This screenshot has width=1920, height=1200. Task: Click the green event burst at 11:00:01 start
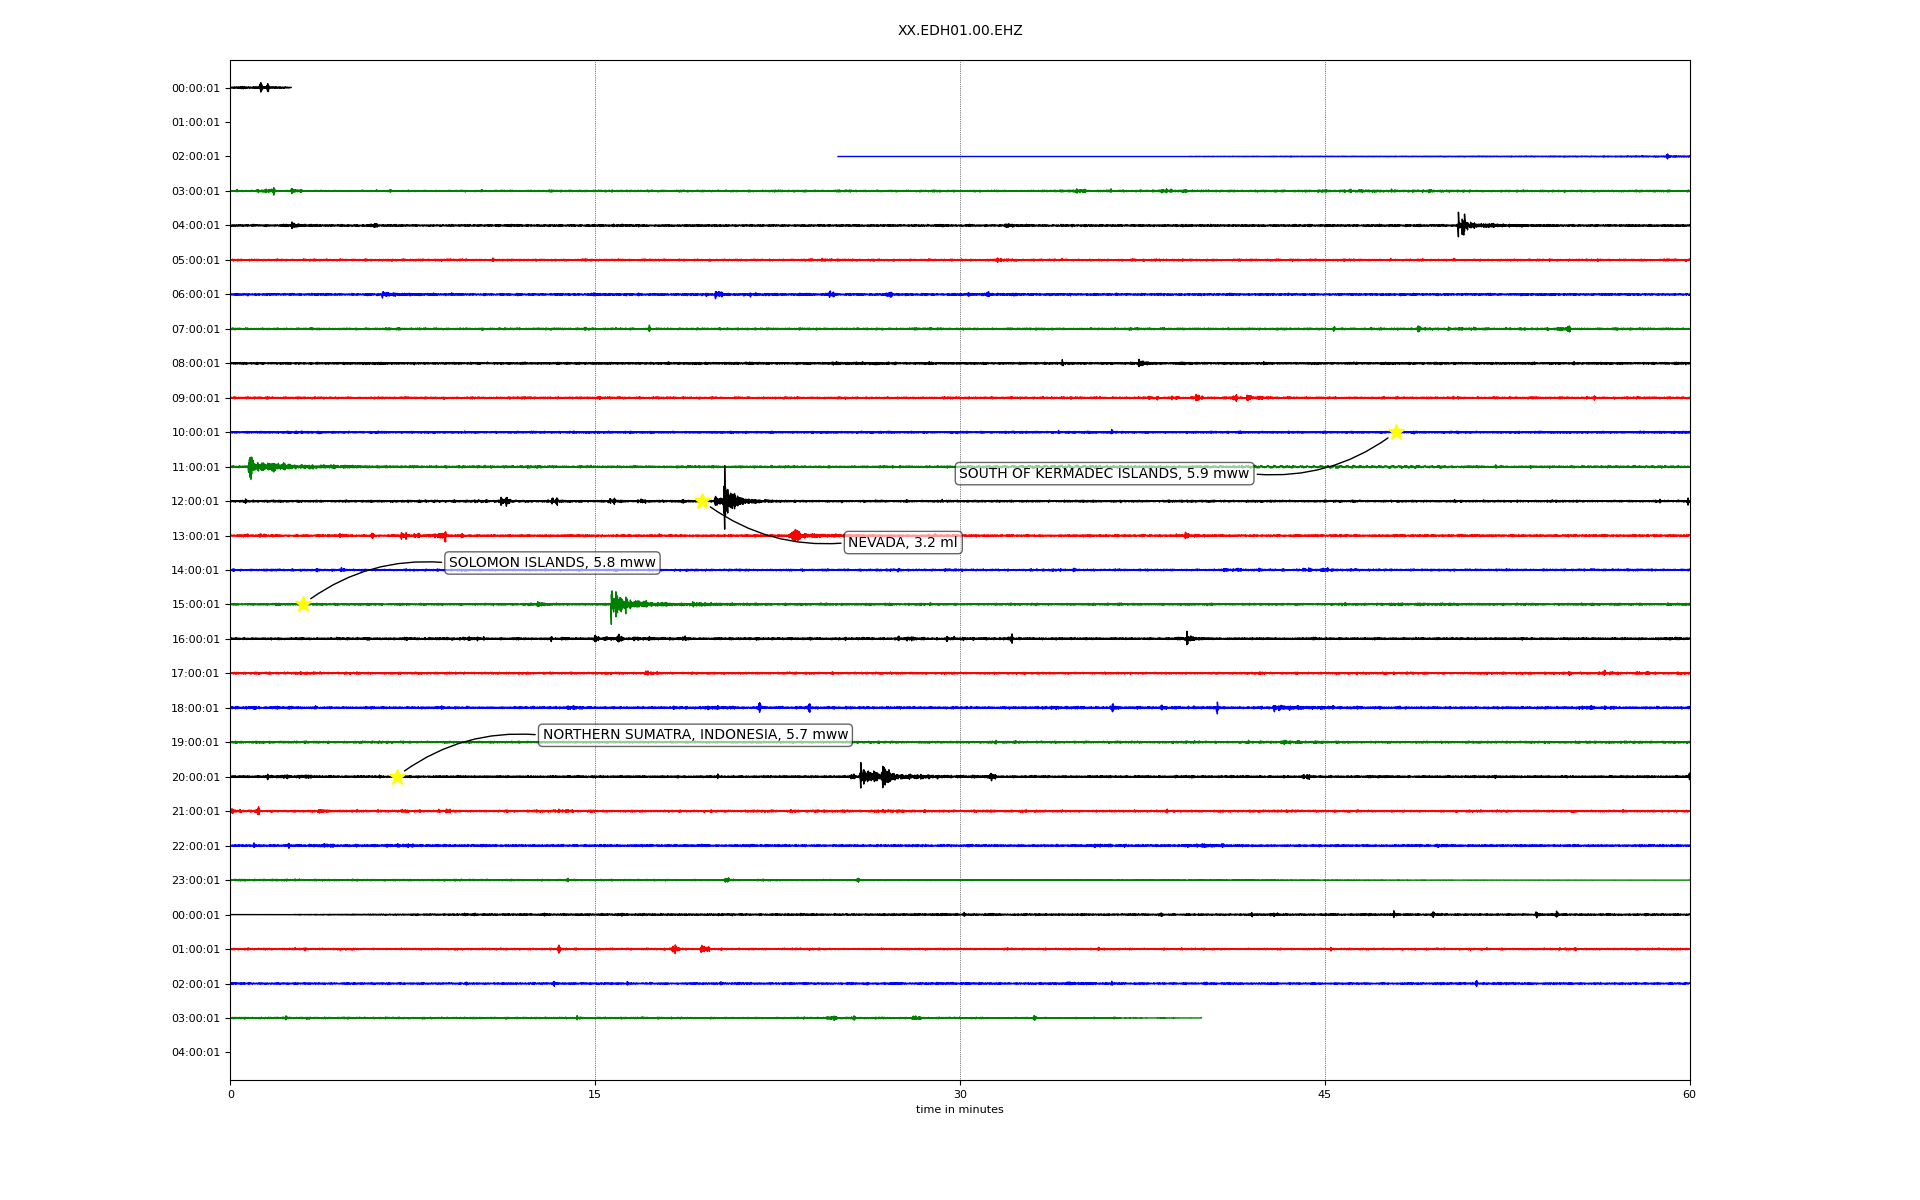click(x=252, y=467)
